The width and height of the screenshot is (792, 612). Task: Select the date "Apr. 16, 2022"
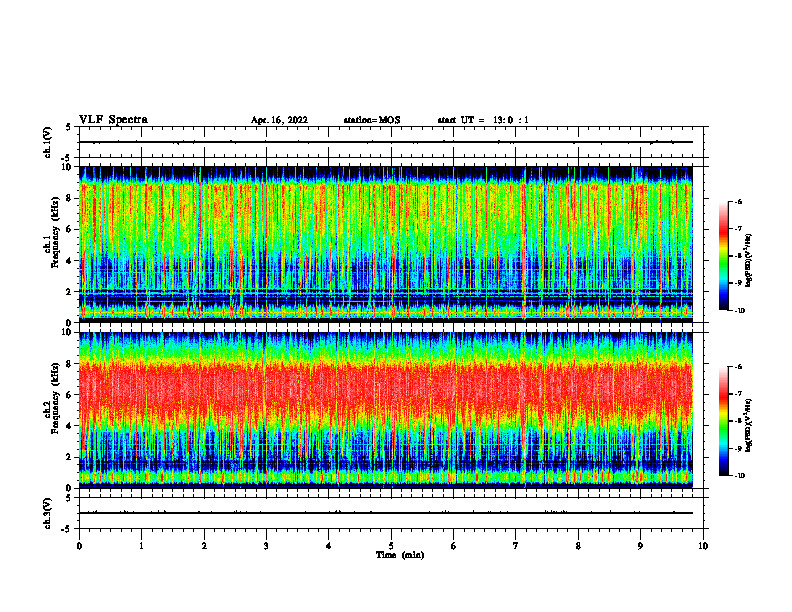[x=279, y=120]
